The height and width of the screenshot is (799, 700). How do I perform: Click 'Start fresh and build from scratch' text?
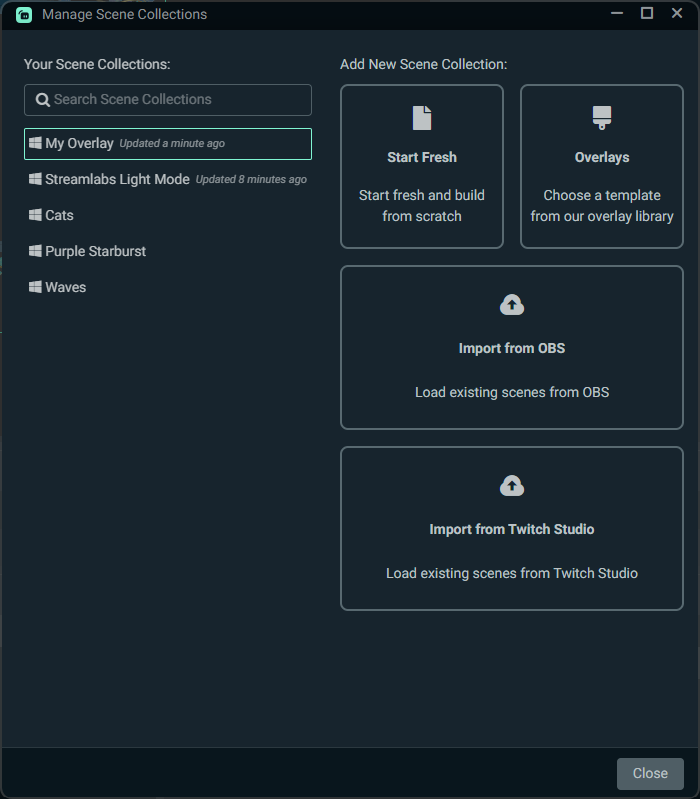coord(422,206)
